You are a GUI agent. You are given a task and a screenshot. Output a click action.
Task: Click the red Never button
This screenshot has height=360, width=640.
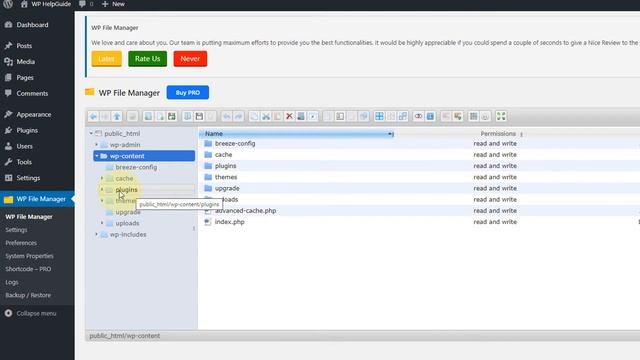coord(190,59)
